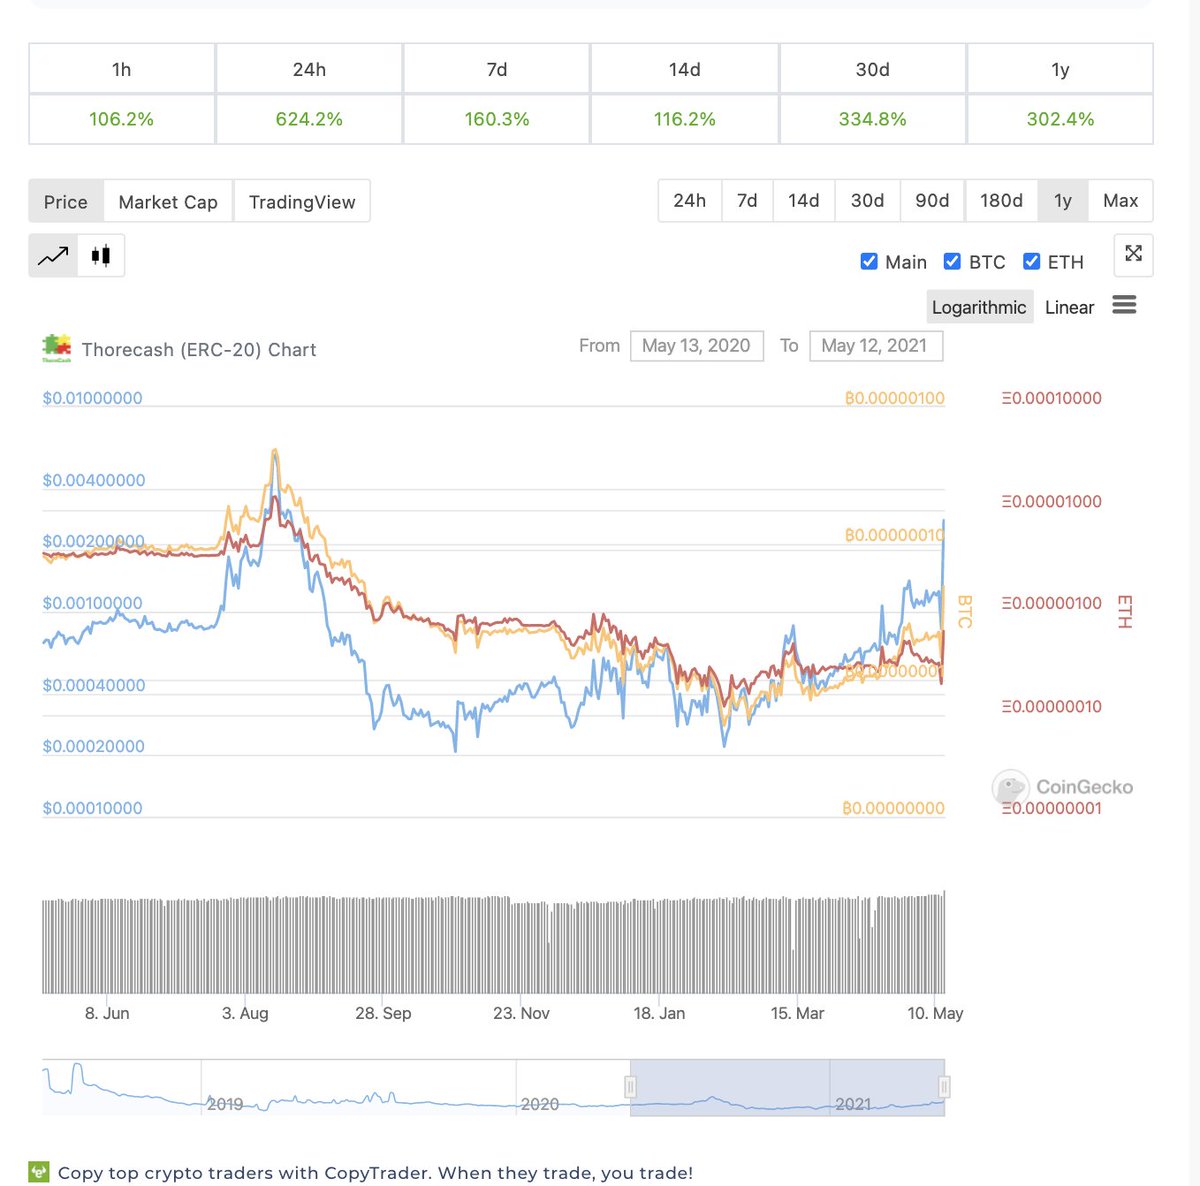The width and height of the screenshot is (1200, 1186).
Task: Click the 10. May x-axis label
Action: 935,1013
